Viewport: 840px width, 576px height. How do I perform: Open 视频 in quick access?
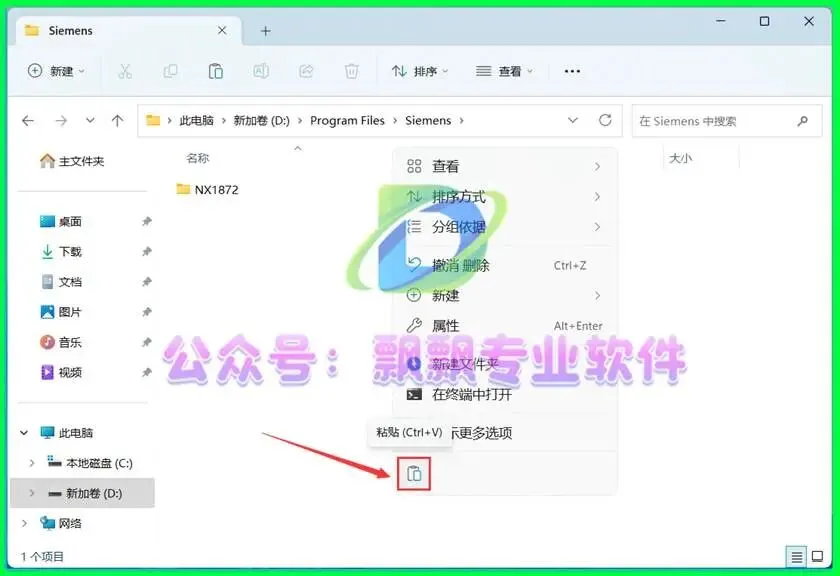61,372
